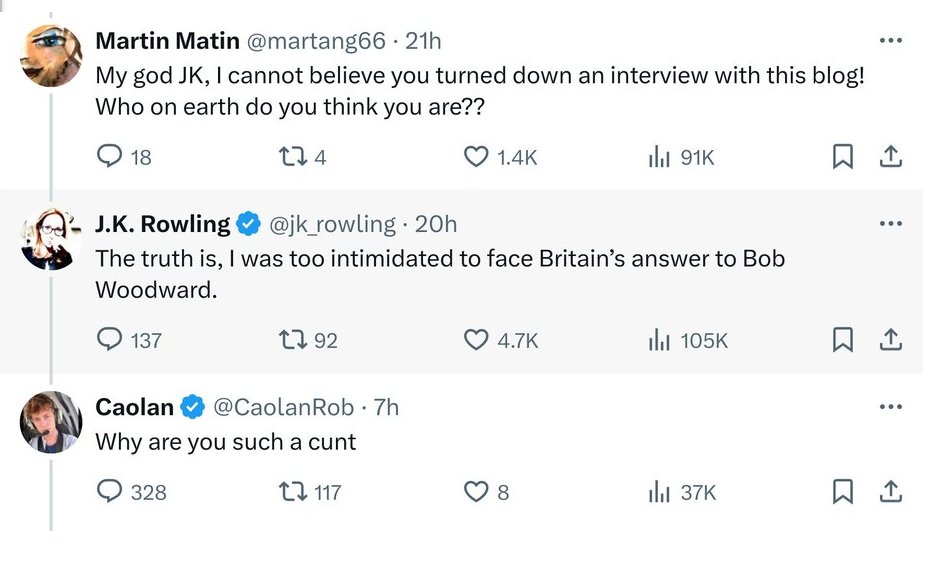Reply to Caolan's tweet
This screenshot has width=937, height=583.
coord(109,492)
